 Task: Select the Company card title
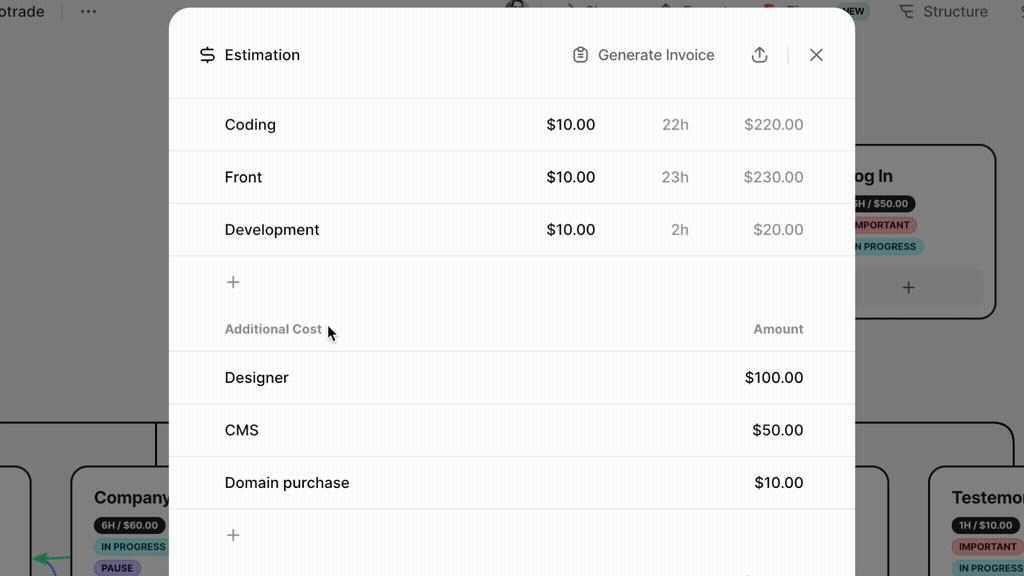(x=131, y=498)
